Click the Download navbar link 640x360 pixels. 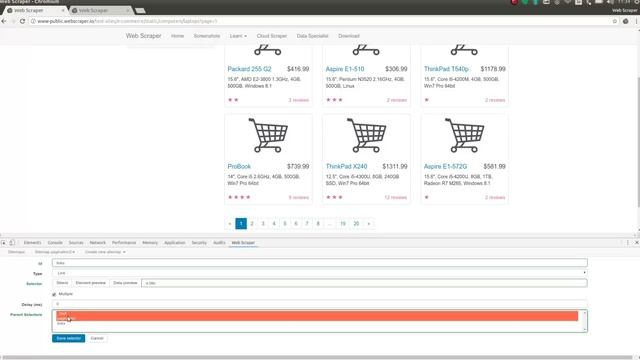click(349, 36)
